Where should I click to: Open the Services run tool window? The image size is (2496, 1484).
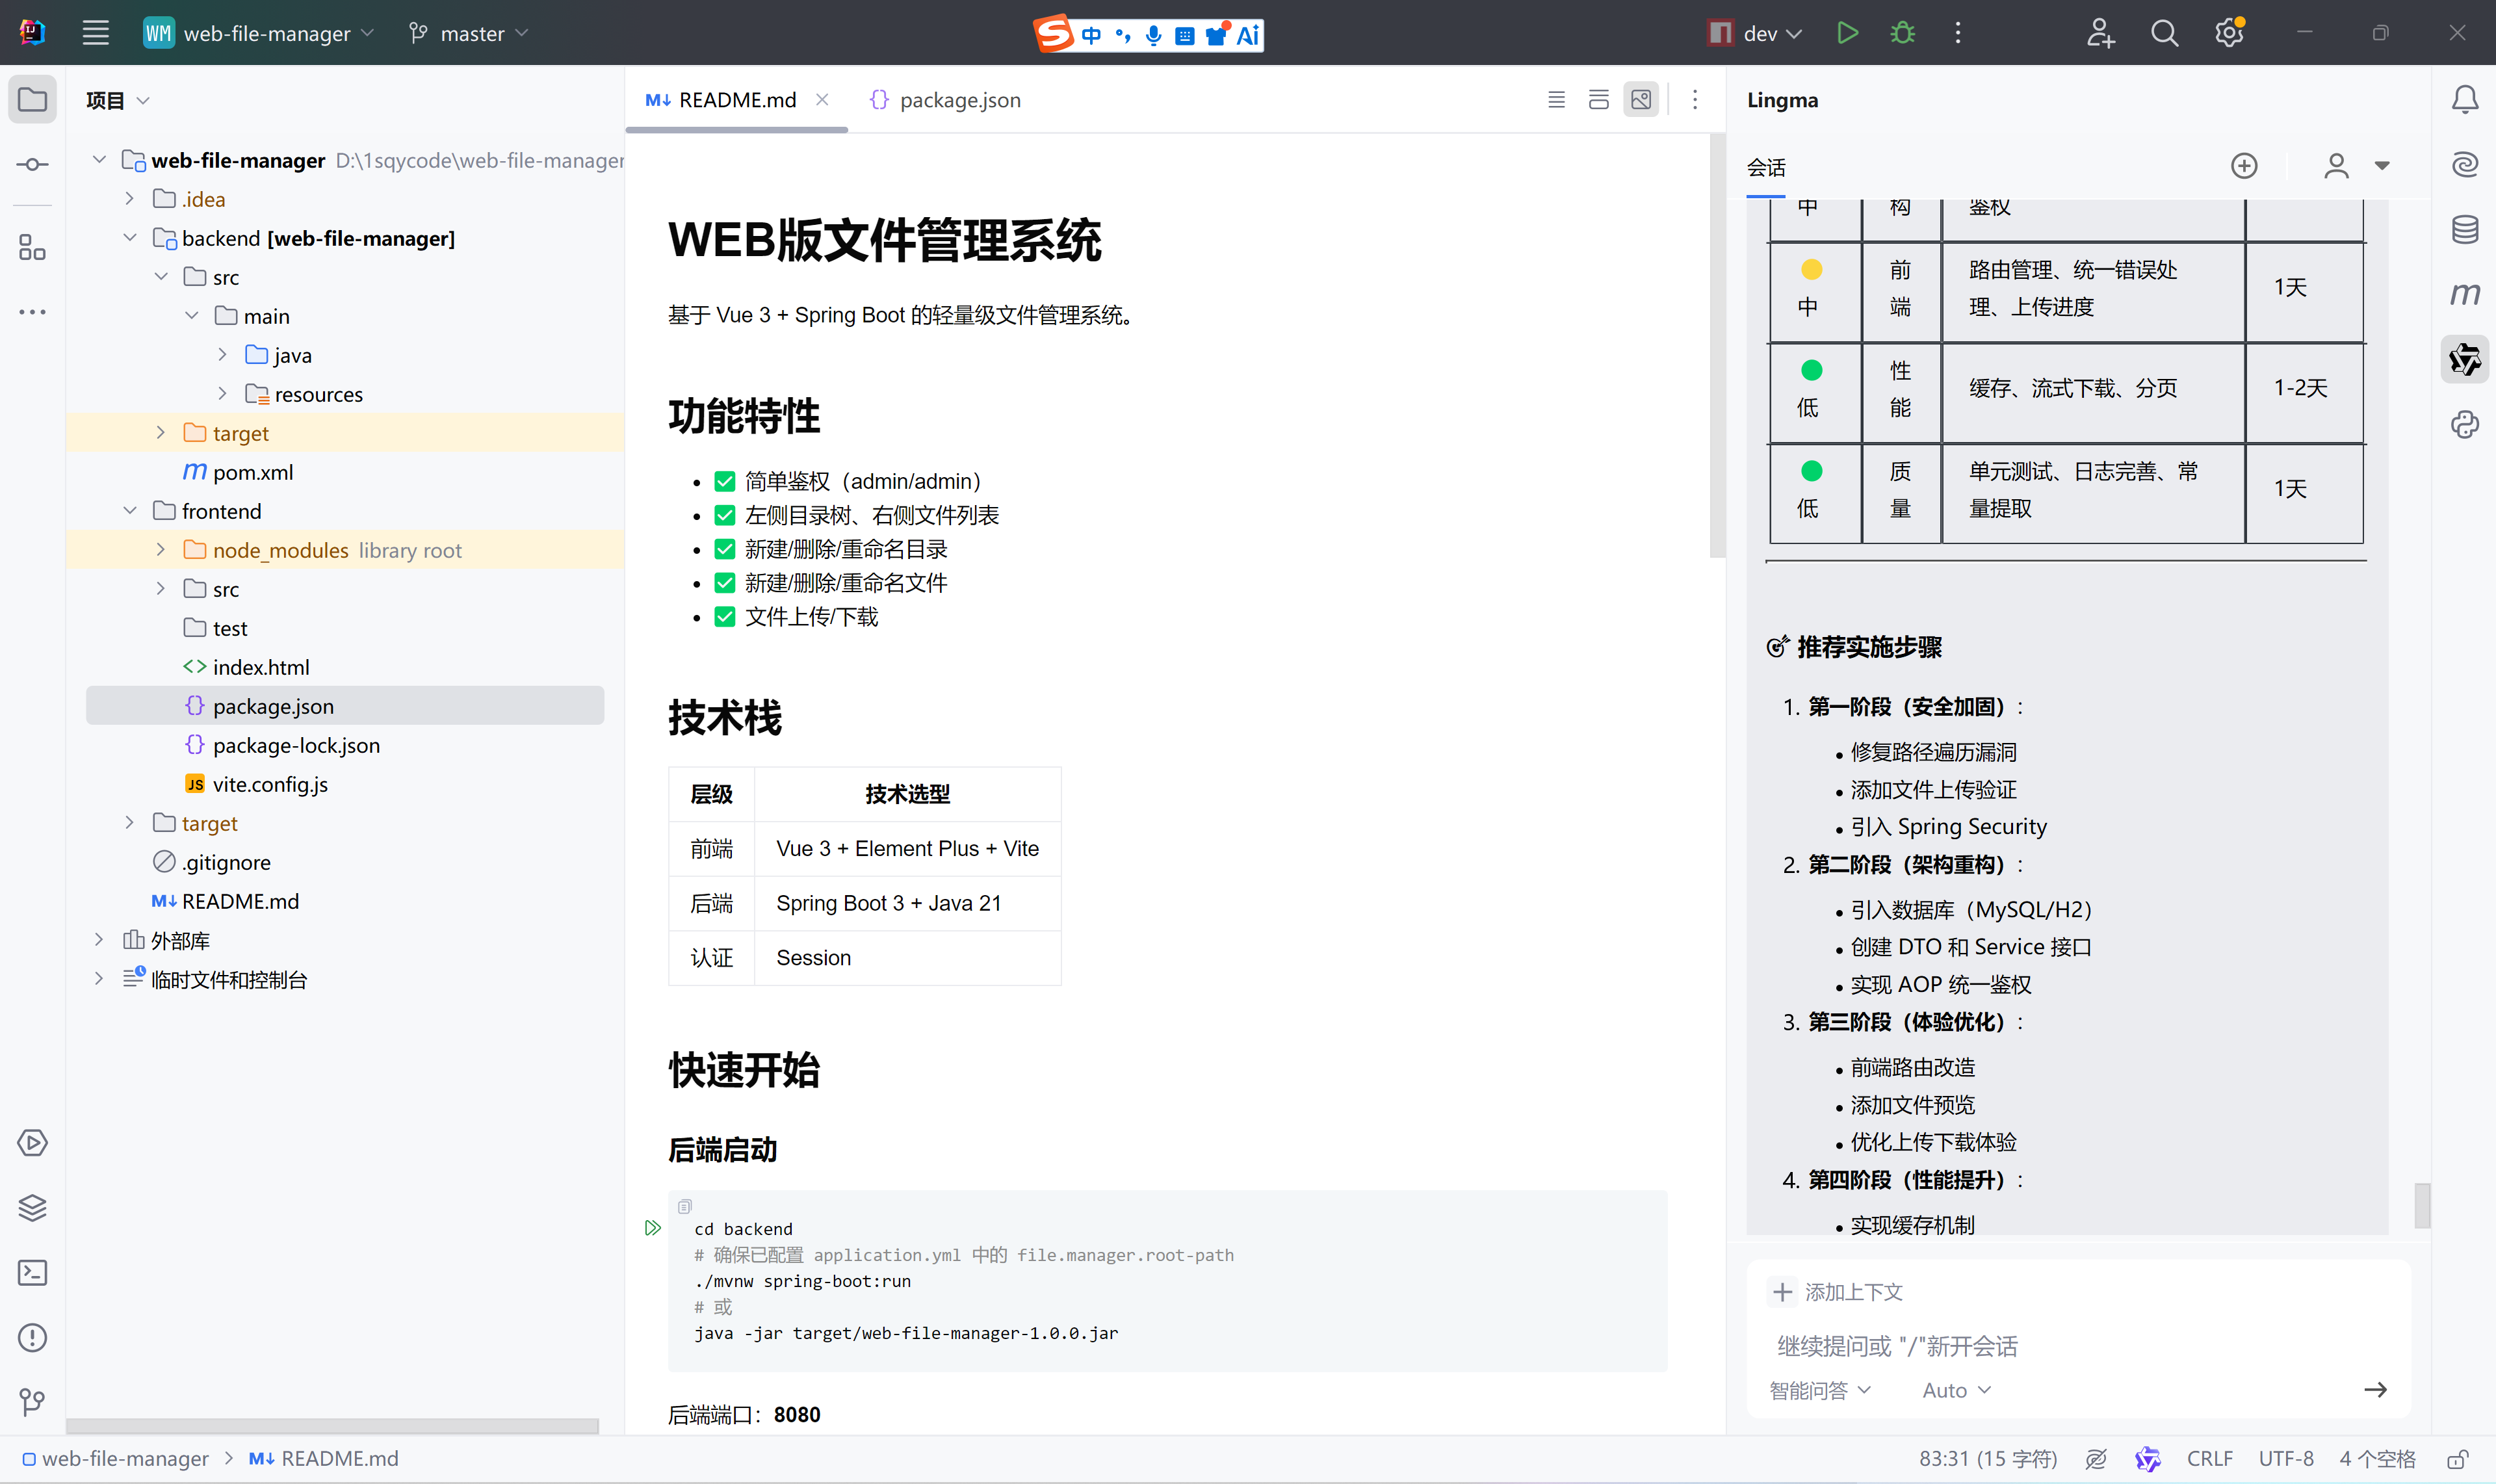pos(32,1142)
